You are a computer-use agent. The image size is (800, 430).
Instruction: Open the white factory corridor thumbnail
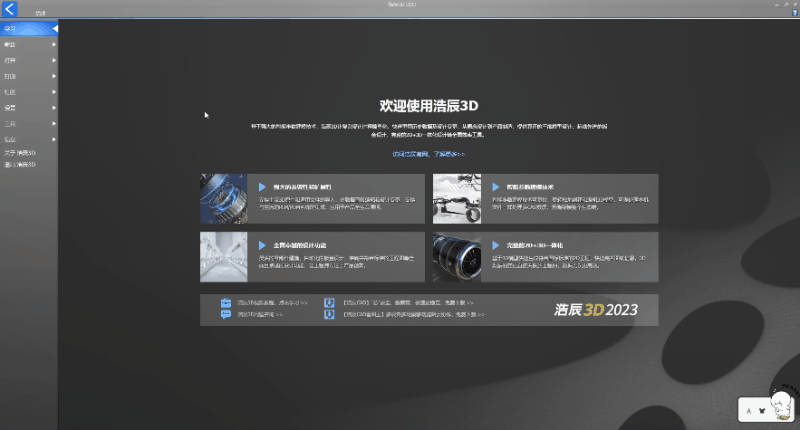point(223,257)
